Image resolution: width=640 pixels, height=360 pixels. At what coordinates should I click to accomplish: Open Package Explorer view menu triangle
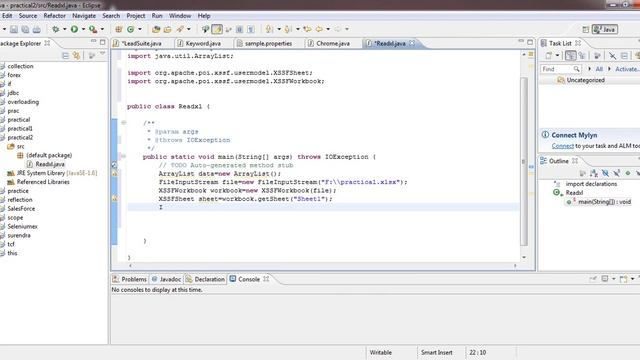click(102, 54)
